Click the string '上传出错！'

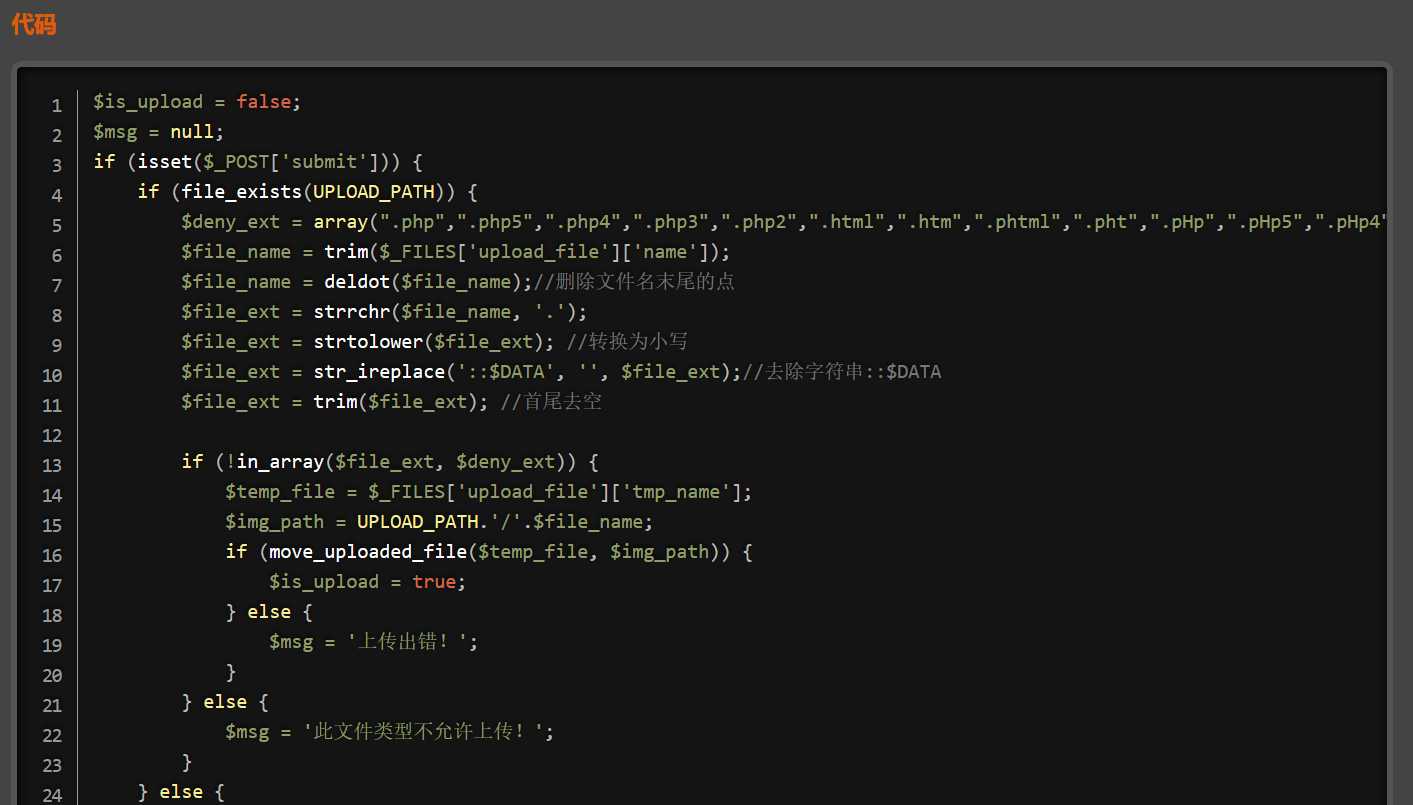pyautogui.click(x=407, y=642)
